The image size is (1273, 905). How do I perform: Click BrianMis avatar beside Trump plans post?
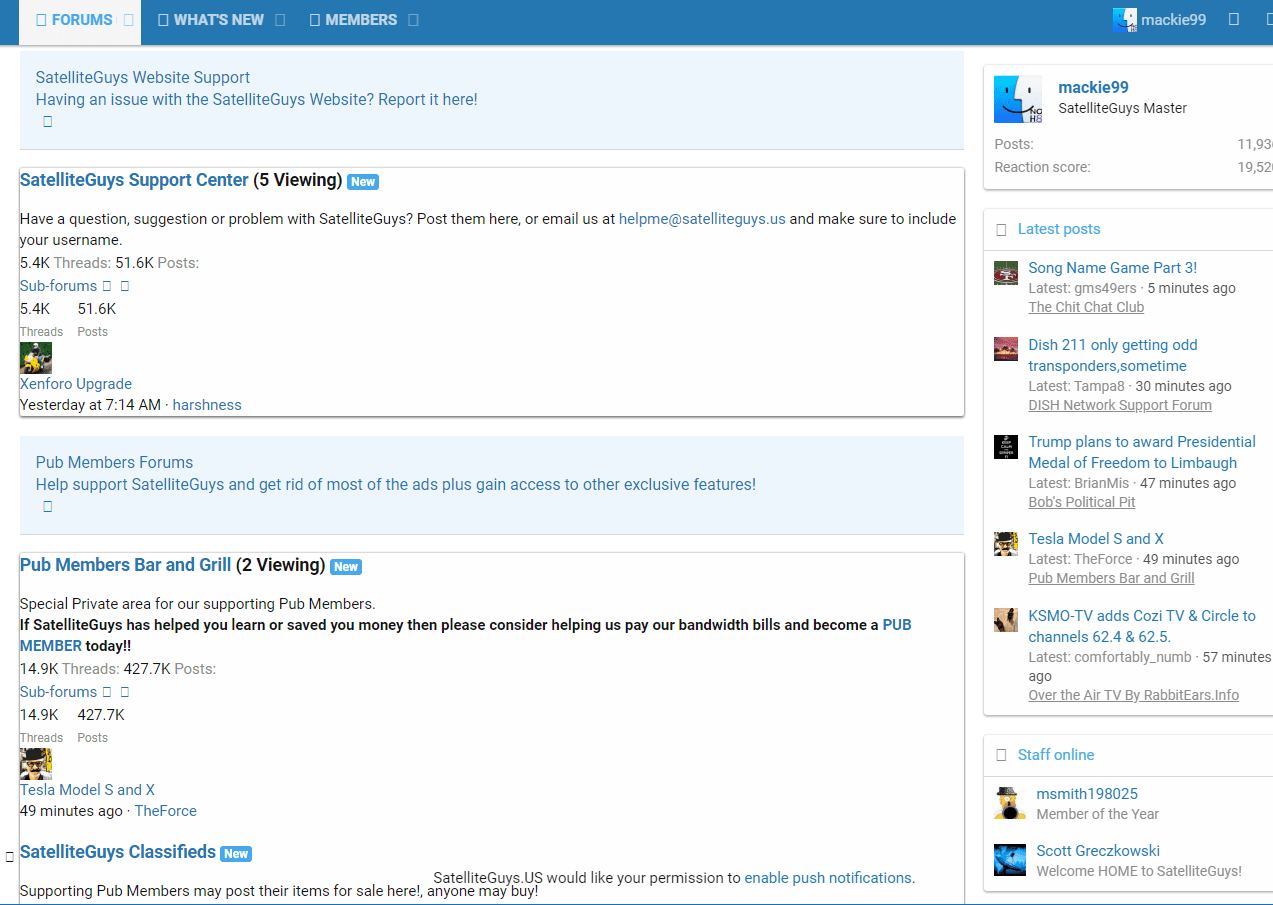1005,446
